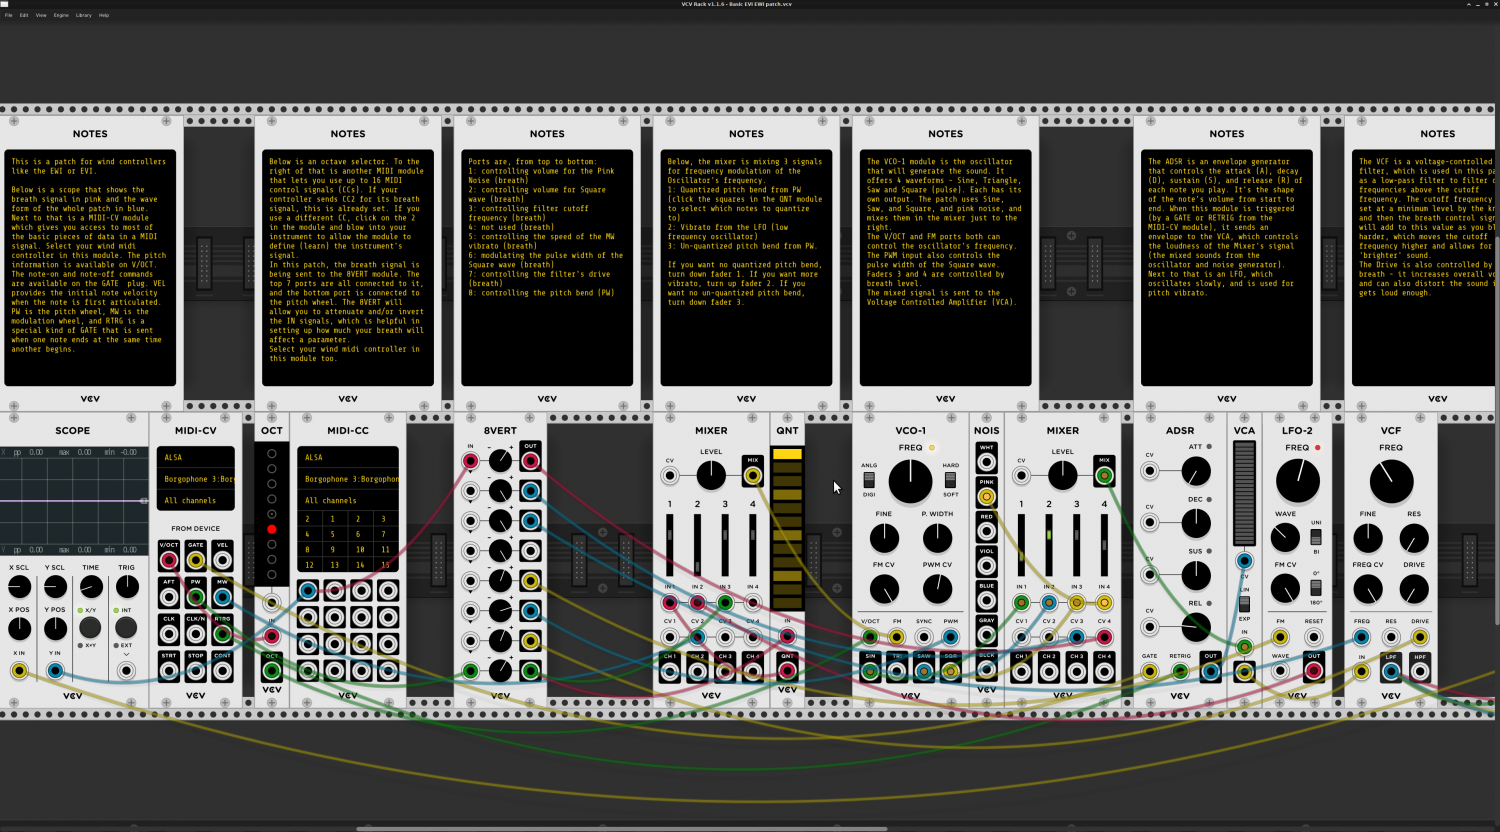1500x832 pixels.
Task: Open the ALSA driver dropdown in MIDI-CC
Action: [348, 457]
